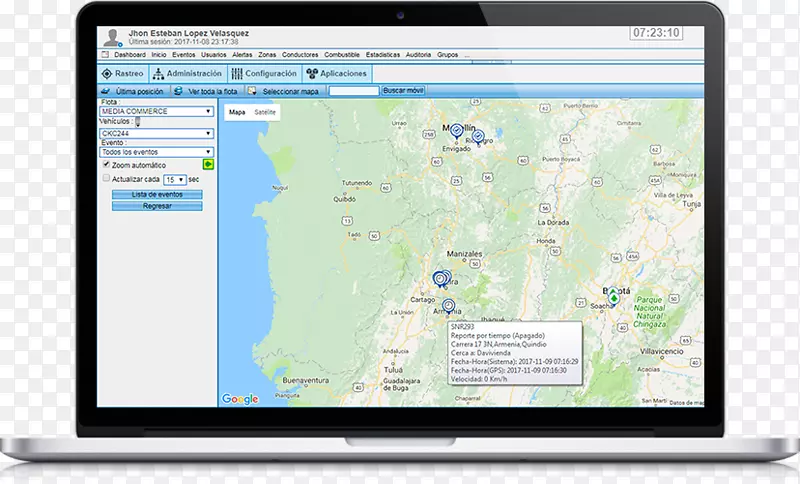This screenshot has width=800, height=484.
Task: Click the Configuración sliders icon
Action: [237, 74]
